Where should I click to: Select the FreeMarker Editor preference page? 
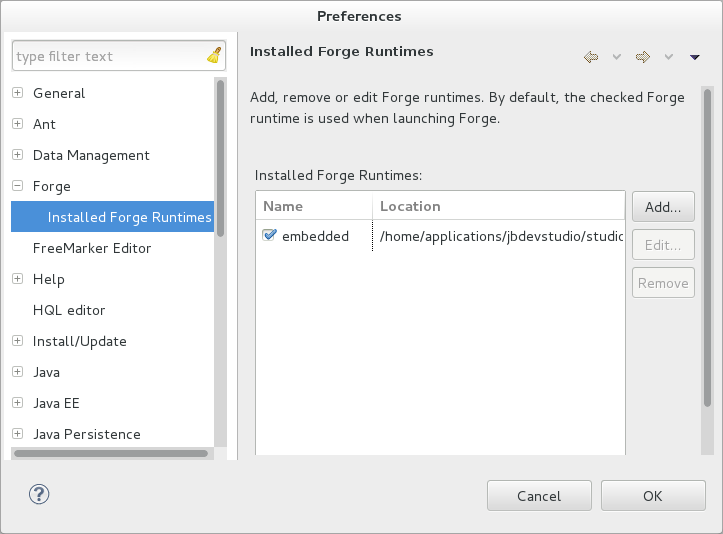[x=92, y=248]
